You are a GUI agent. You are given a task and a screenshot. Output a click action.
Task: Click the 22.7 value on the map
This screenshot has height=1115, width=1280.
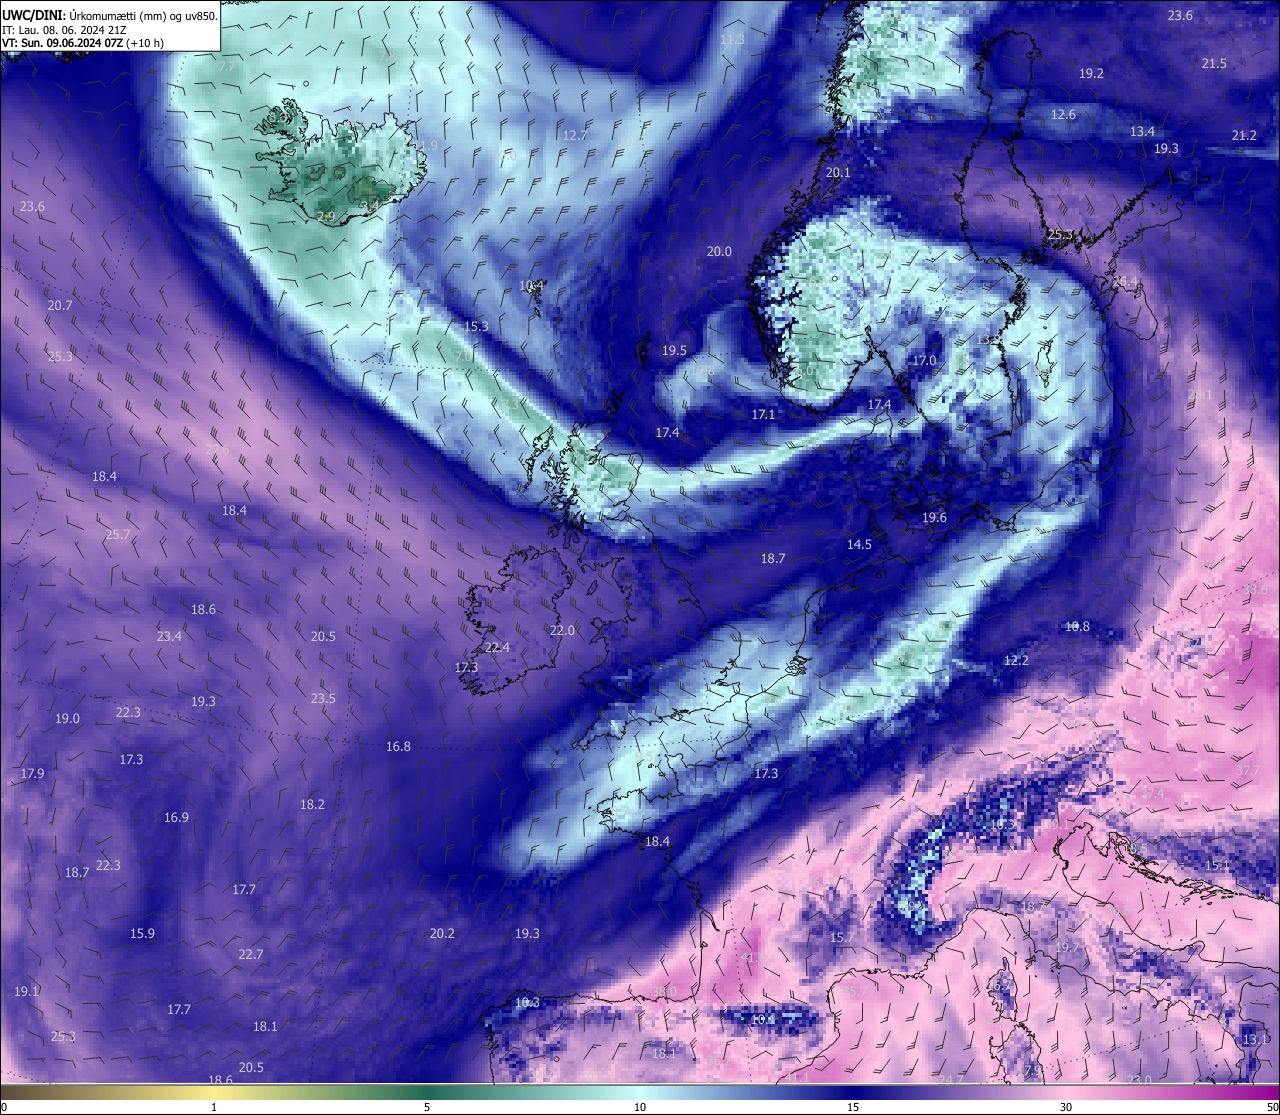pyautogui.click(x=250, y=954)
